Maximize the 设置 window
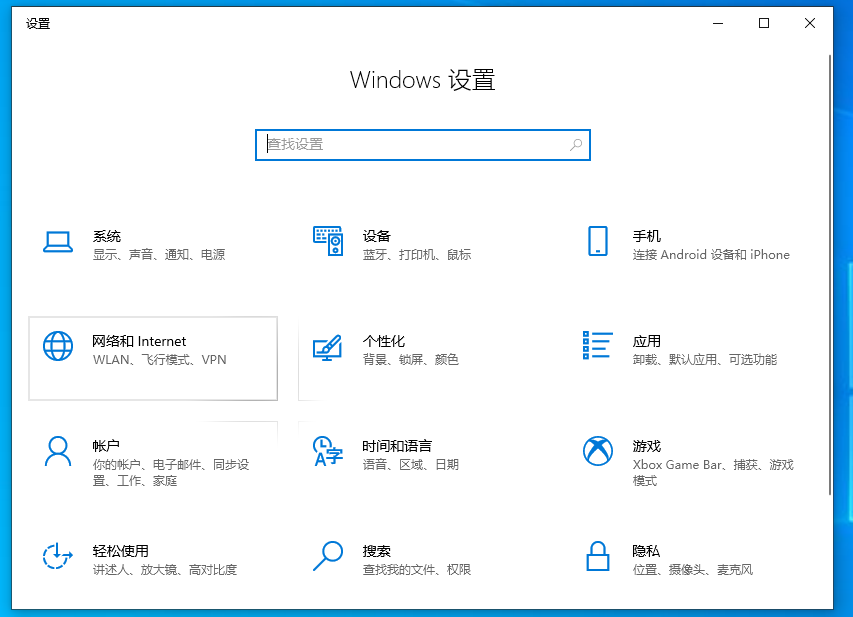853x617 pixels. [764, 23]
